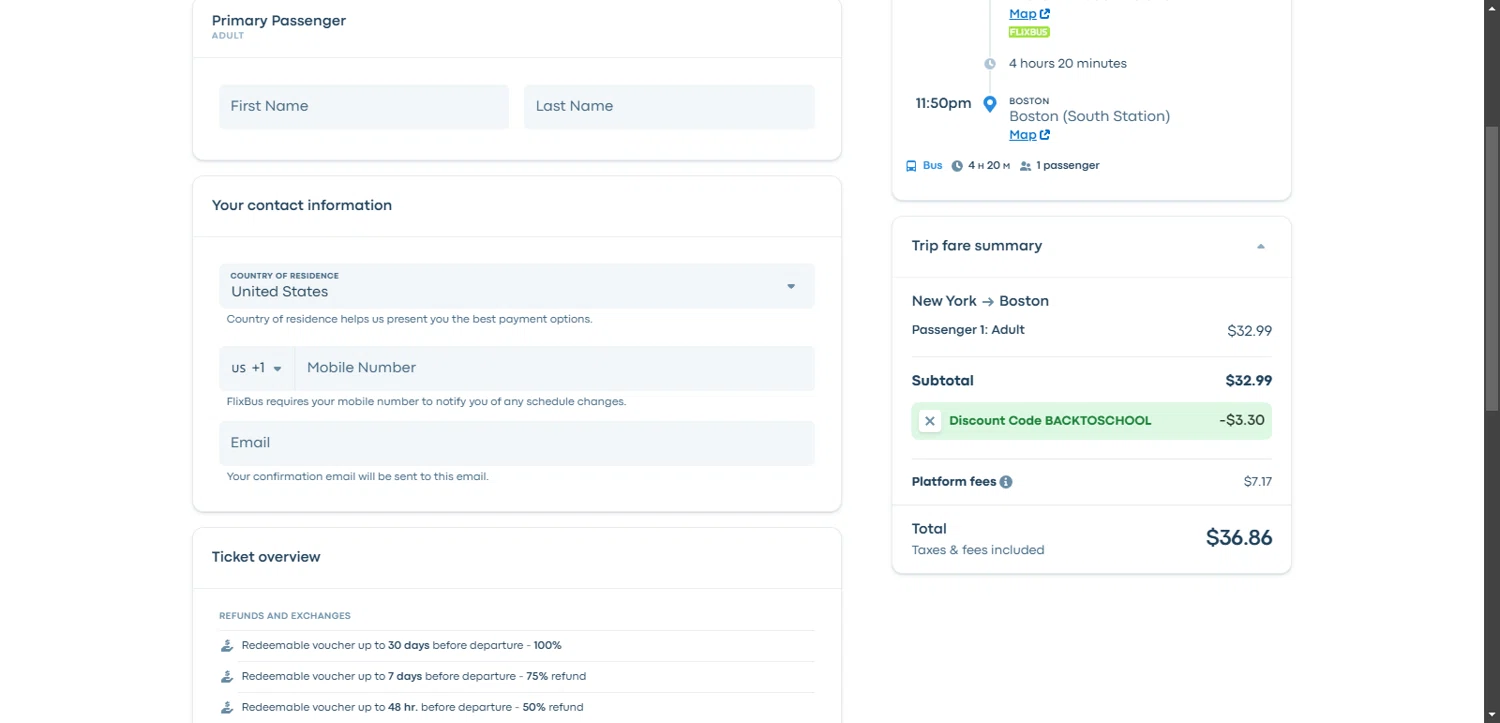Click into the Last Name field
Viewport: 1500px width, 723px height.
pos(669,106)
